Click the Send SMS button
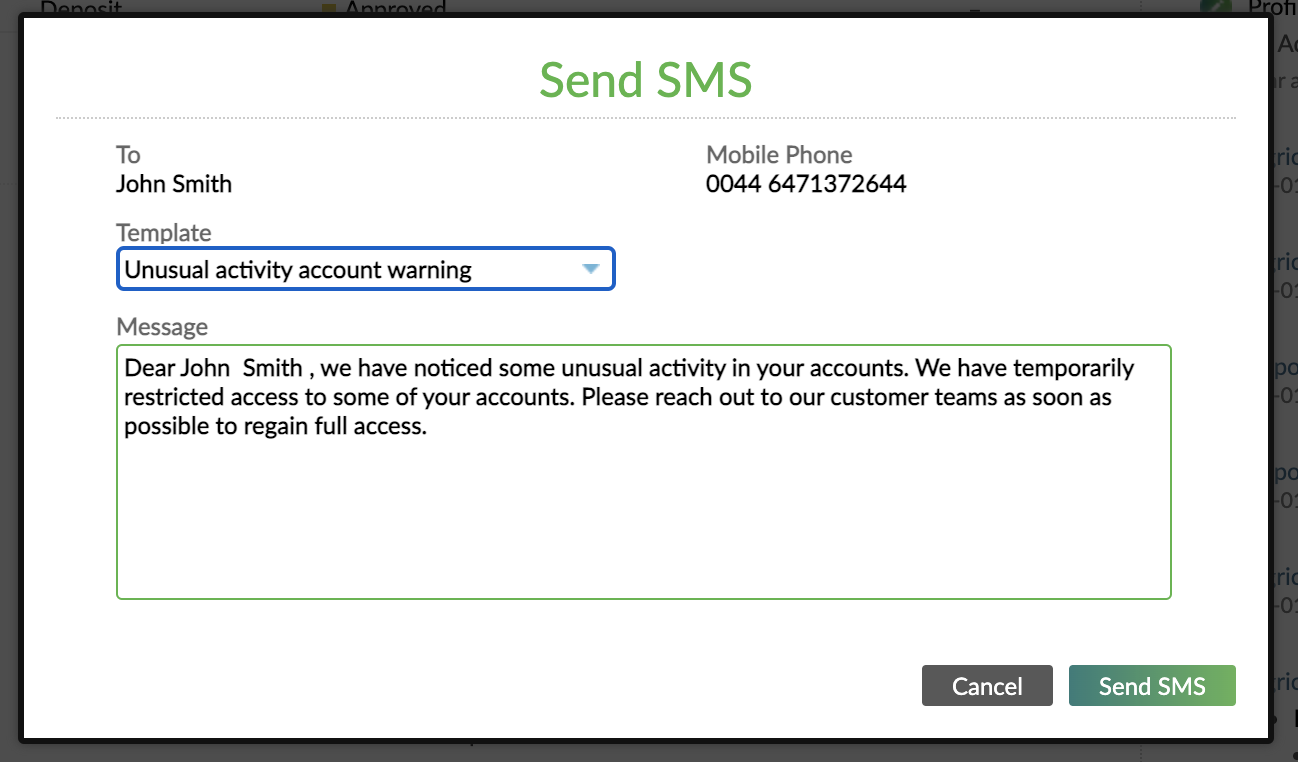1298x762 pixels. 1151,686
